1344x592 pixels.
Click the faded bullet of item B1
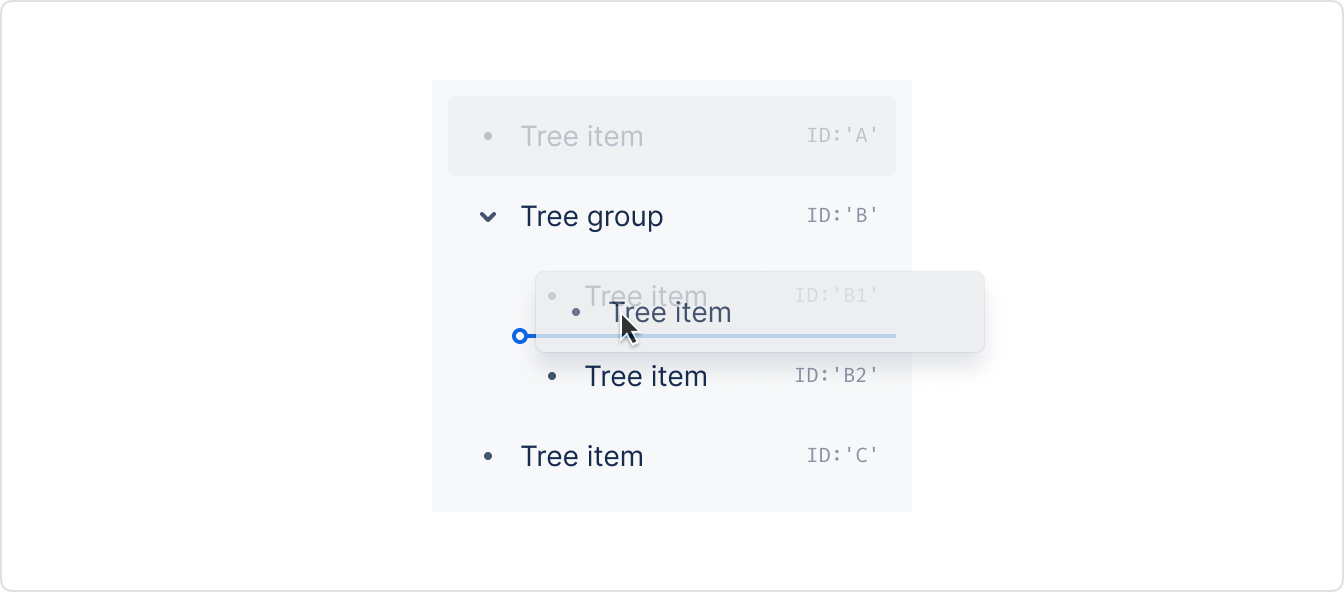coord(552,296)
